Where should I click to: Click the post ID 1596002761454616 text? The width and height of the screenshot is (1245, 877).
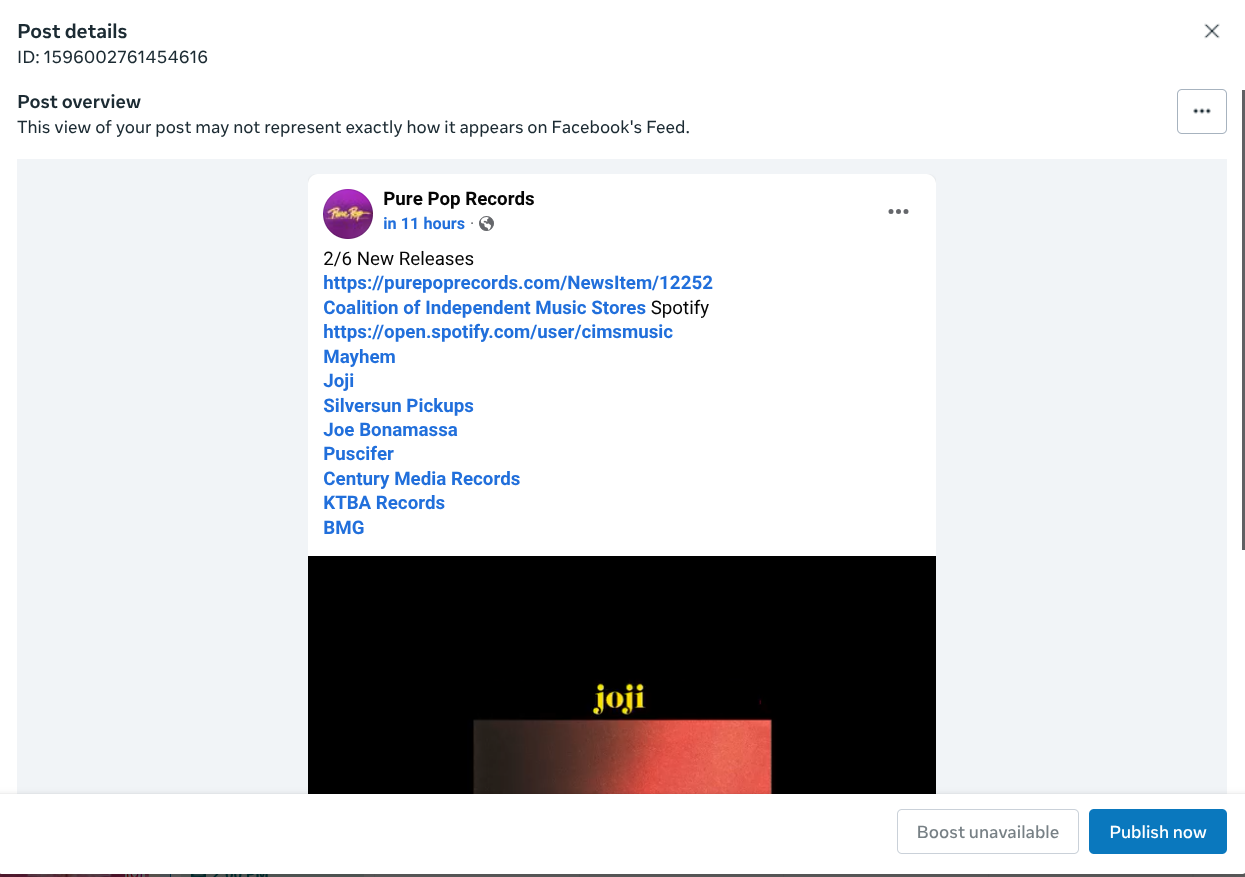tap(113, 57)
